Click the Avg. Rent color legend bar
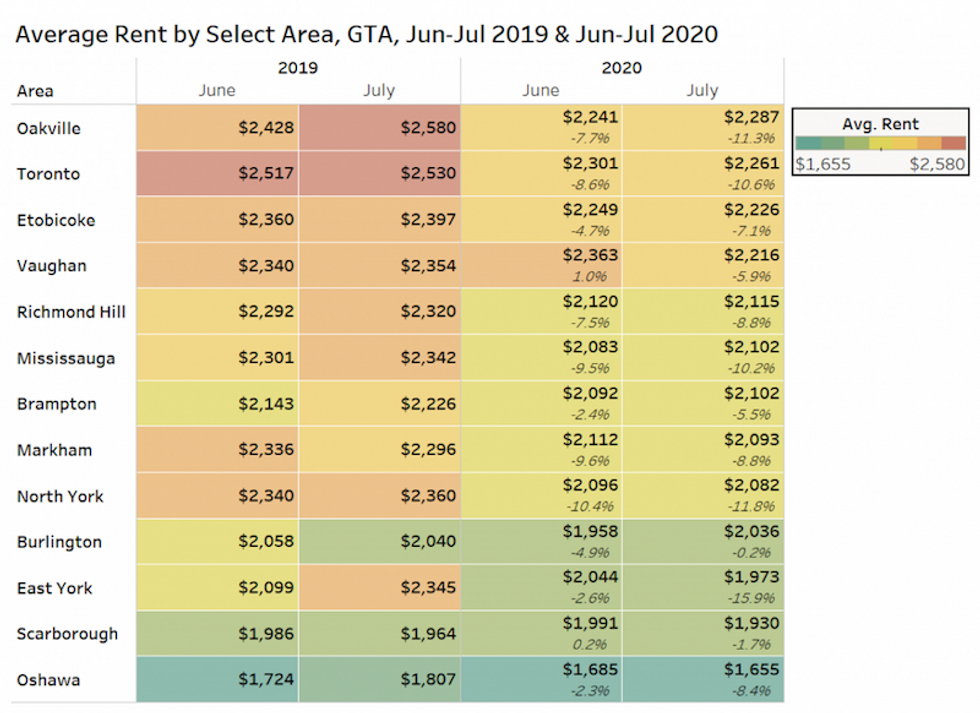The image size is (980, 713). click(x=881, y=143)
